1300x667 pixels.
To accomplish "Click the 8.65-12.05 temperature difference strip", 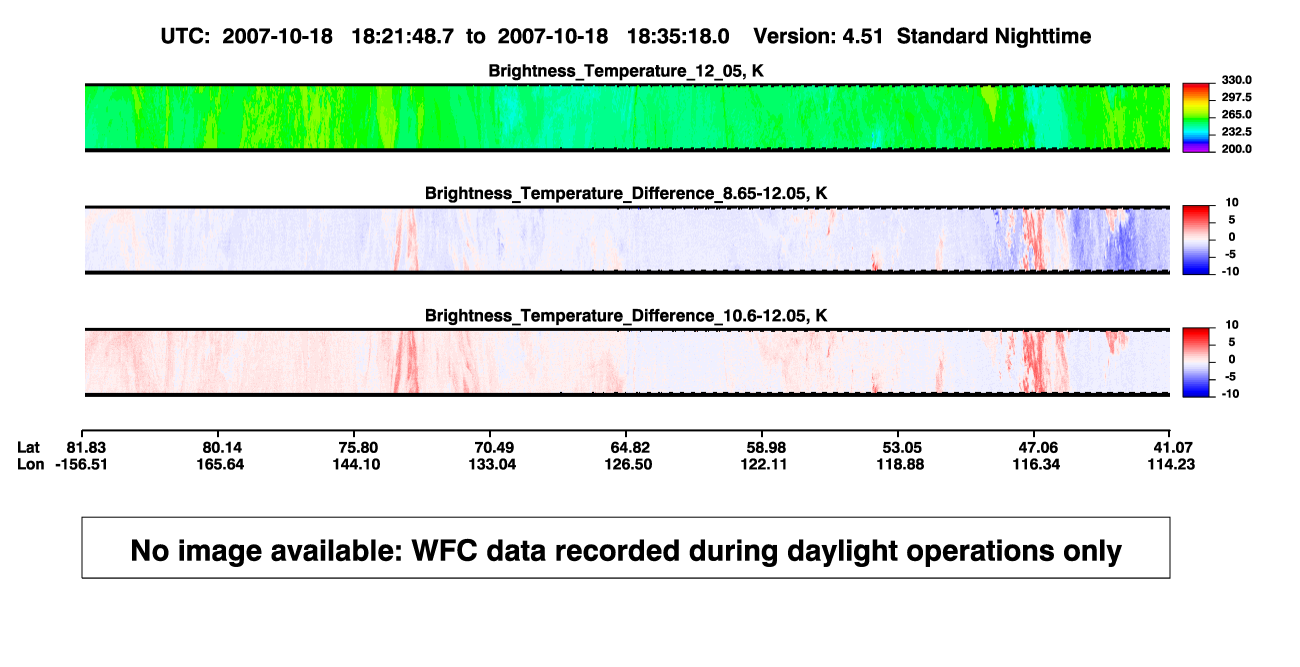I will (x=627, y=239).
